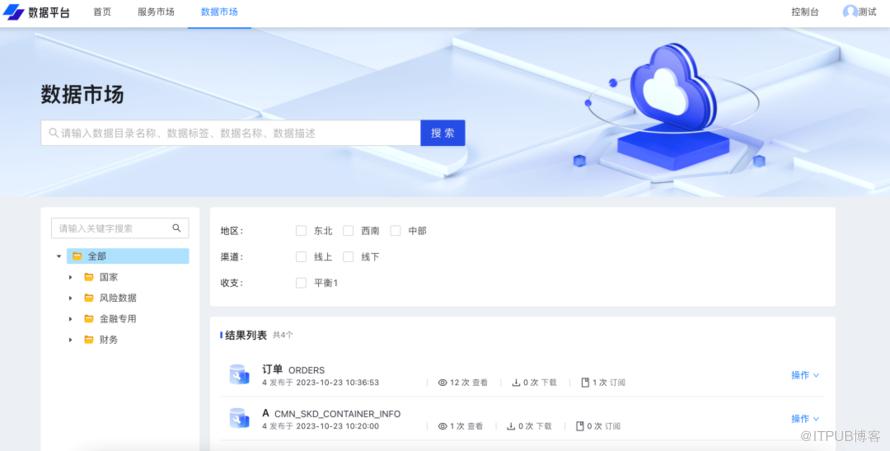Collapse the 全部 tree node arrow
Viewport: 890px width, 451px height.
tap(59, 256)
